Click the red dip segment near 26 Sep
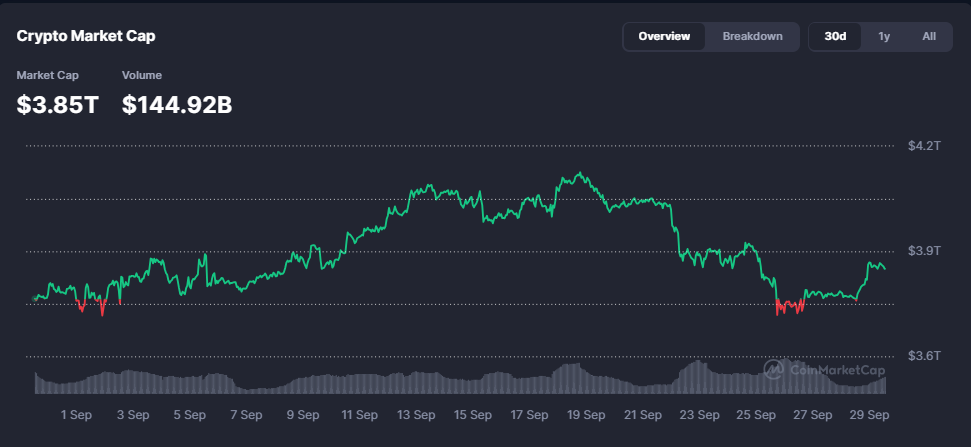 (789, 306)
